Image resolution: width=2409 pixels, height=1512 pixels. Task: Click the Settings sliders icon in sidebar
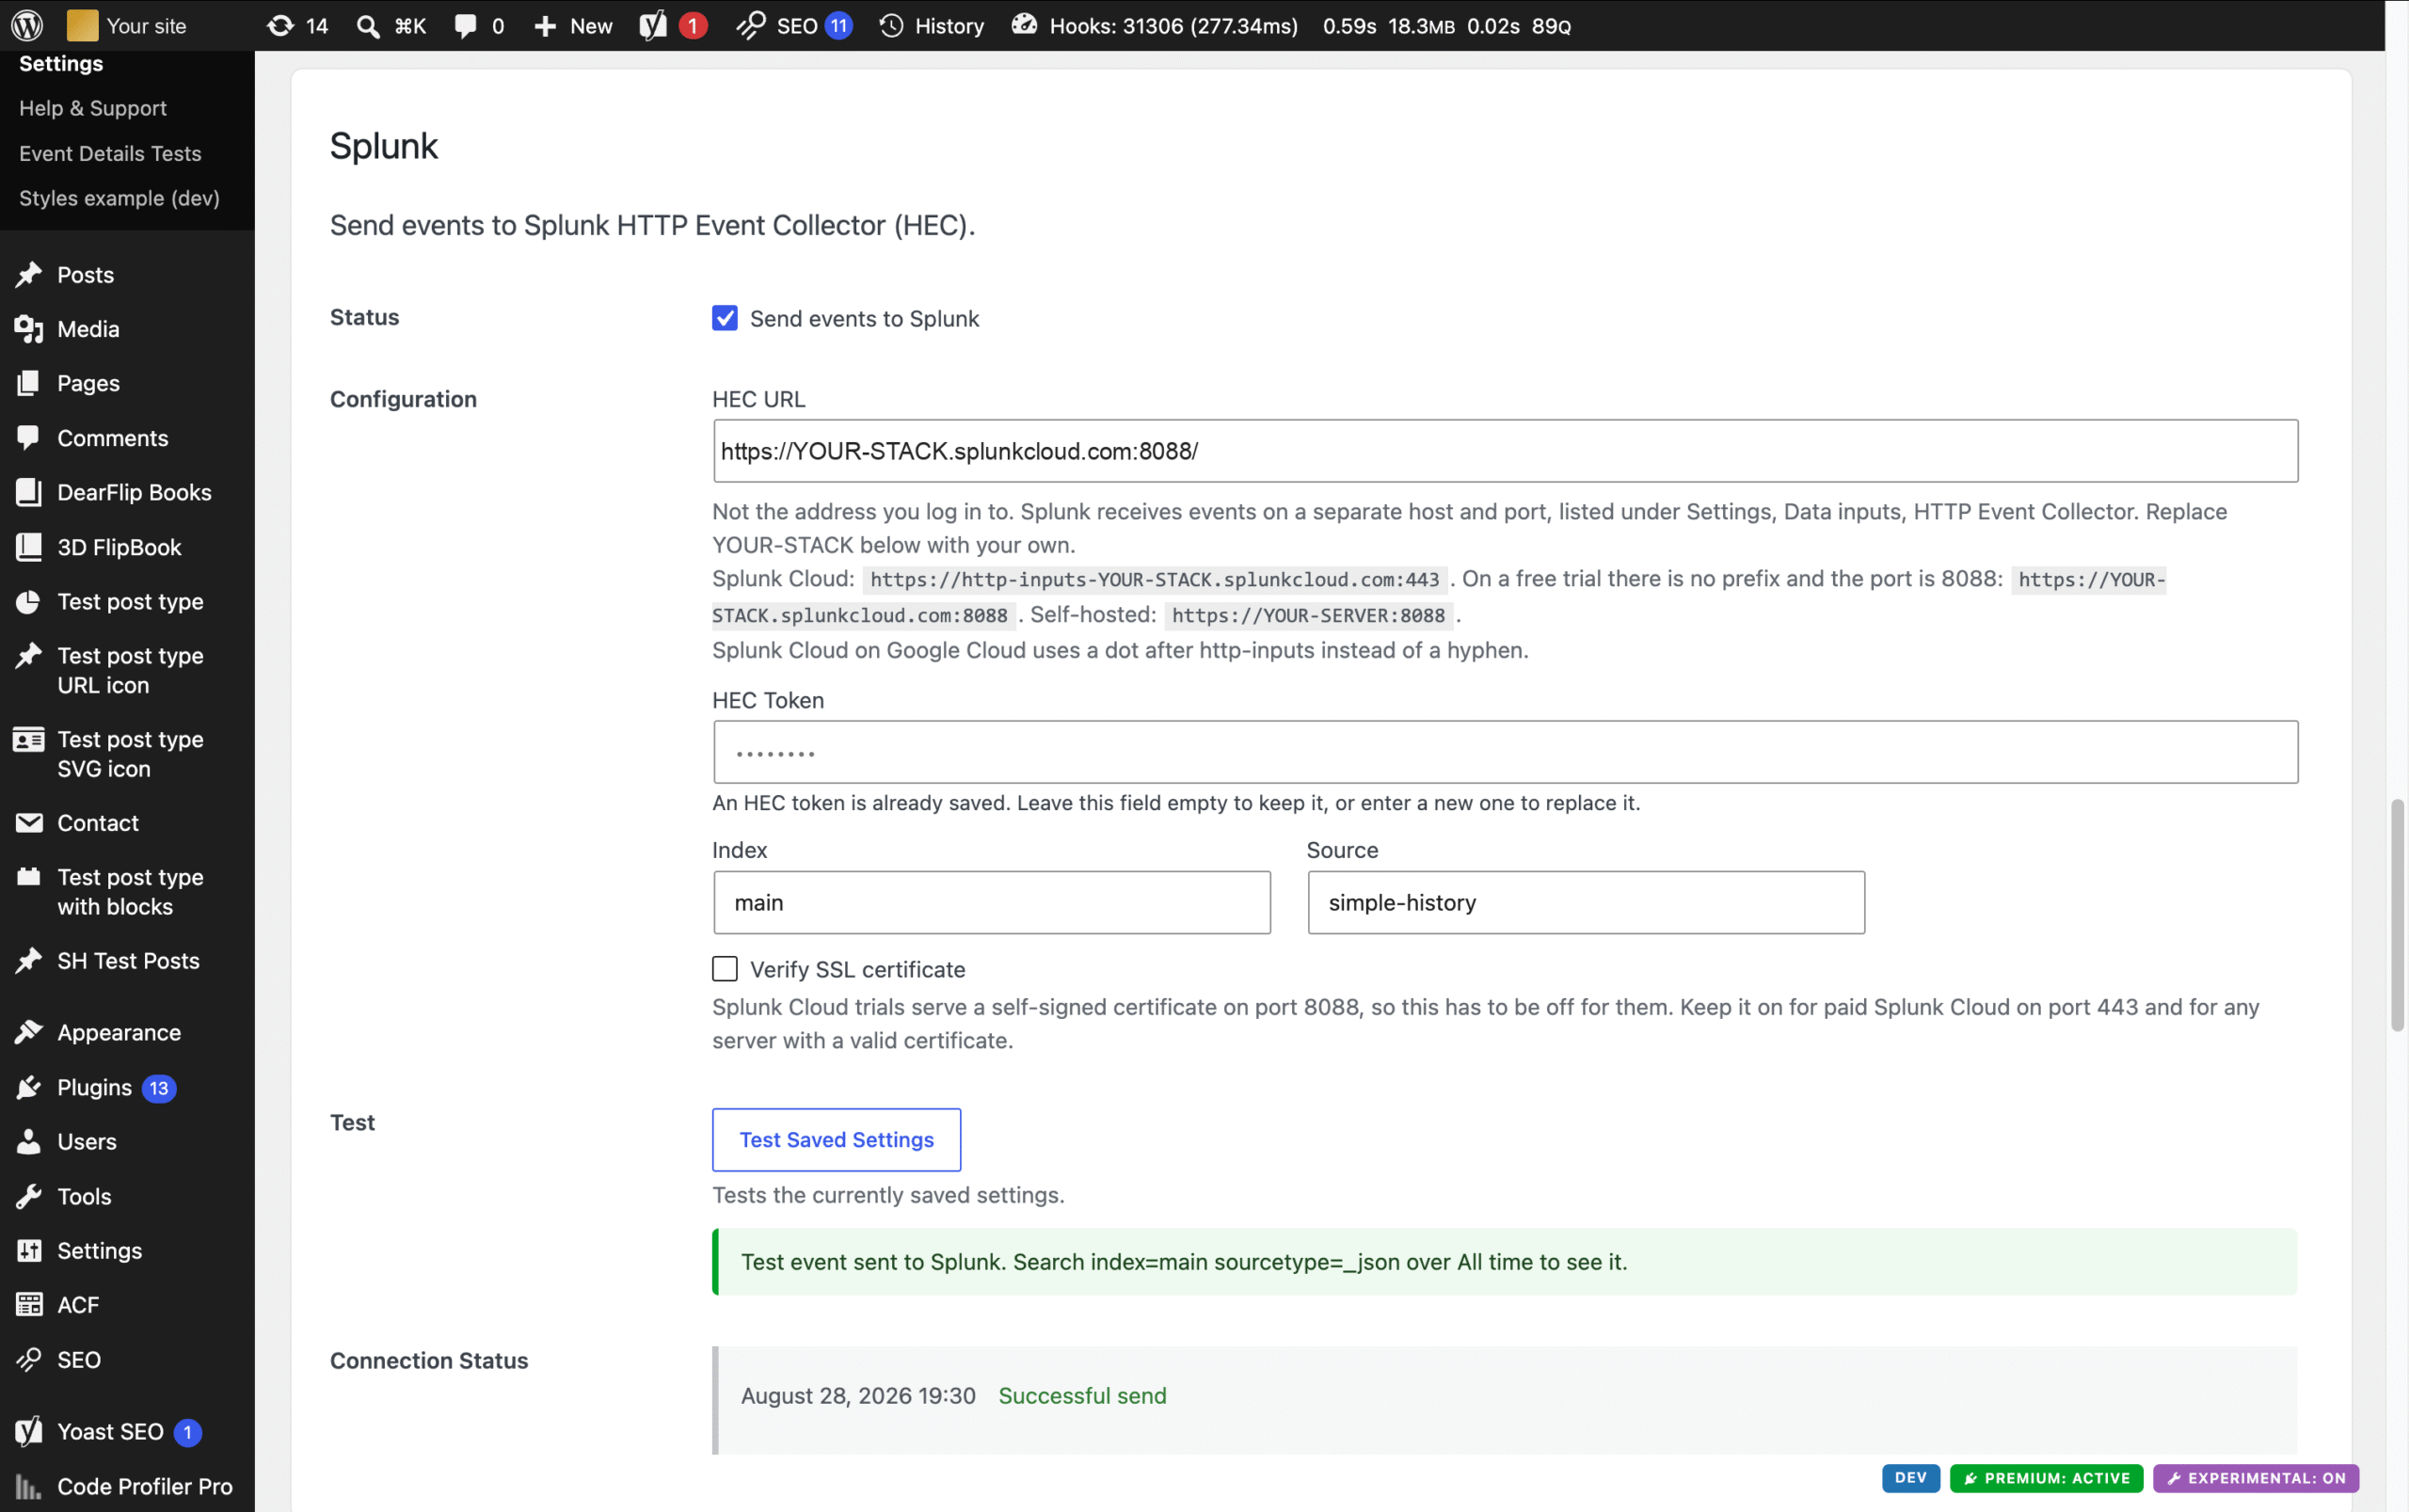[29, 1250]
